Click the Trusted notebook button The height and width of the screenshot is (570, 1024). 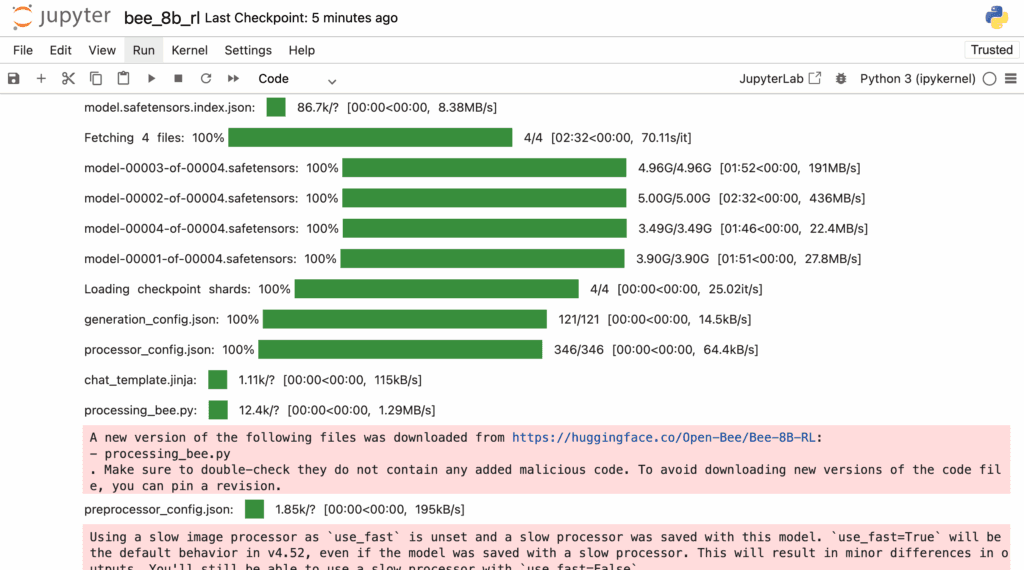pyautogui.click(x=991, y=50)
